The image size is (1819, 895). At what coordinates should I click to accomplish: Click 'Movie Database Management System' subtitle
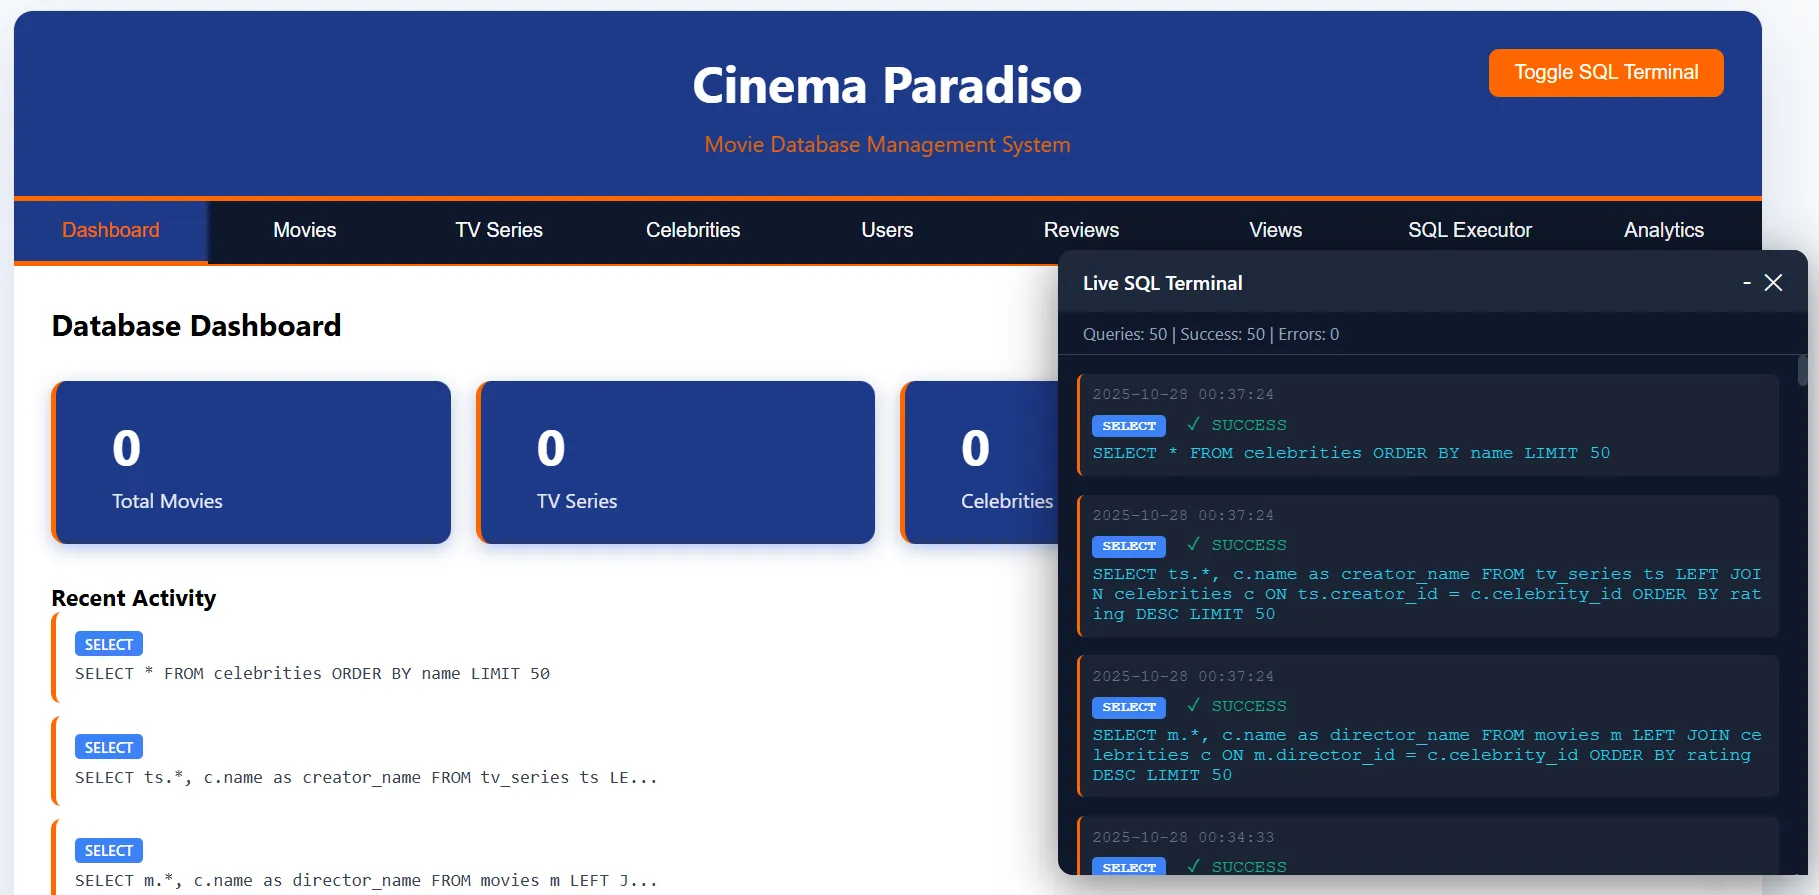click(x=887, y=145)
